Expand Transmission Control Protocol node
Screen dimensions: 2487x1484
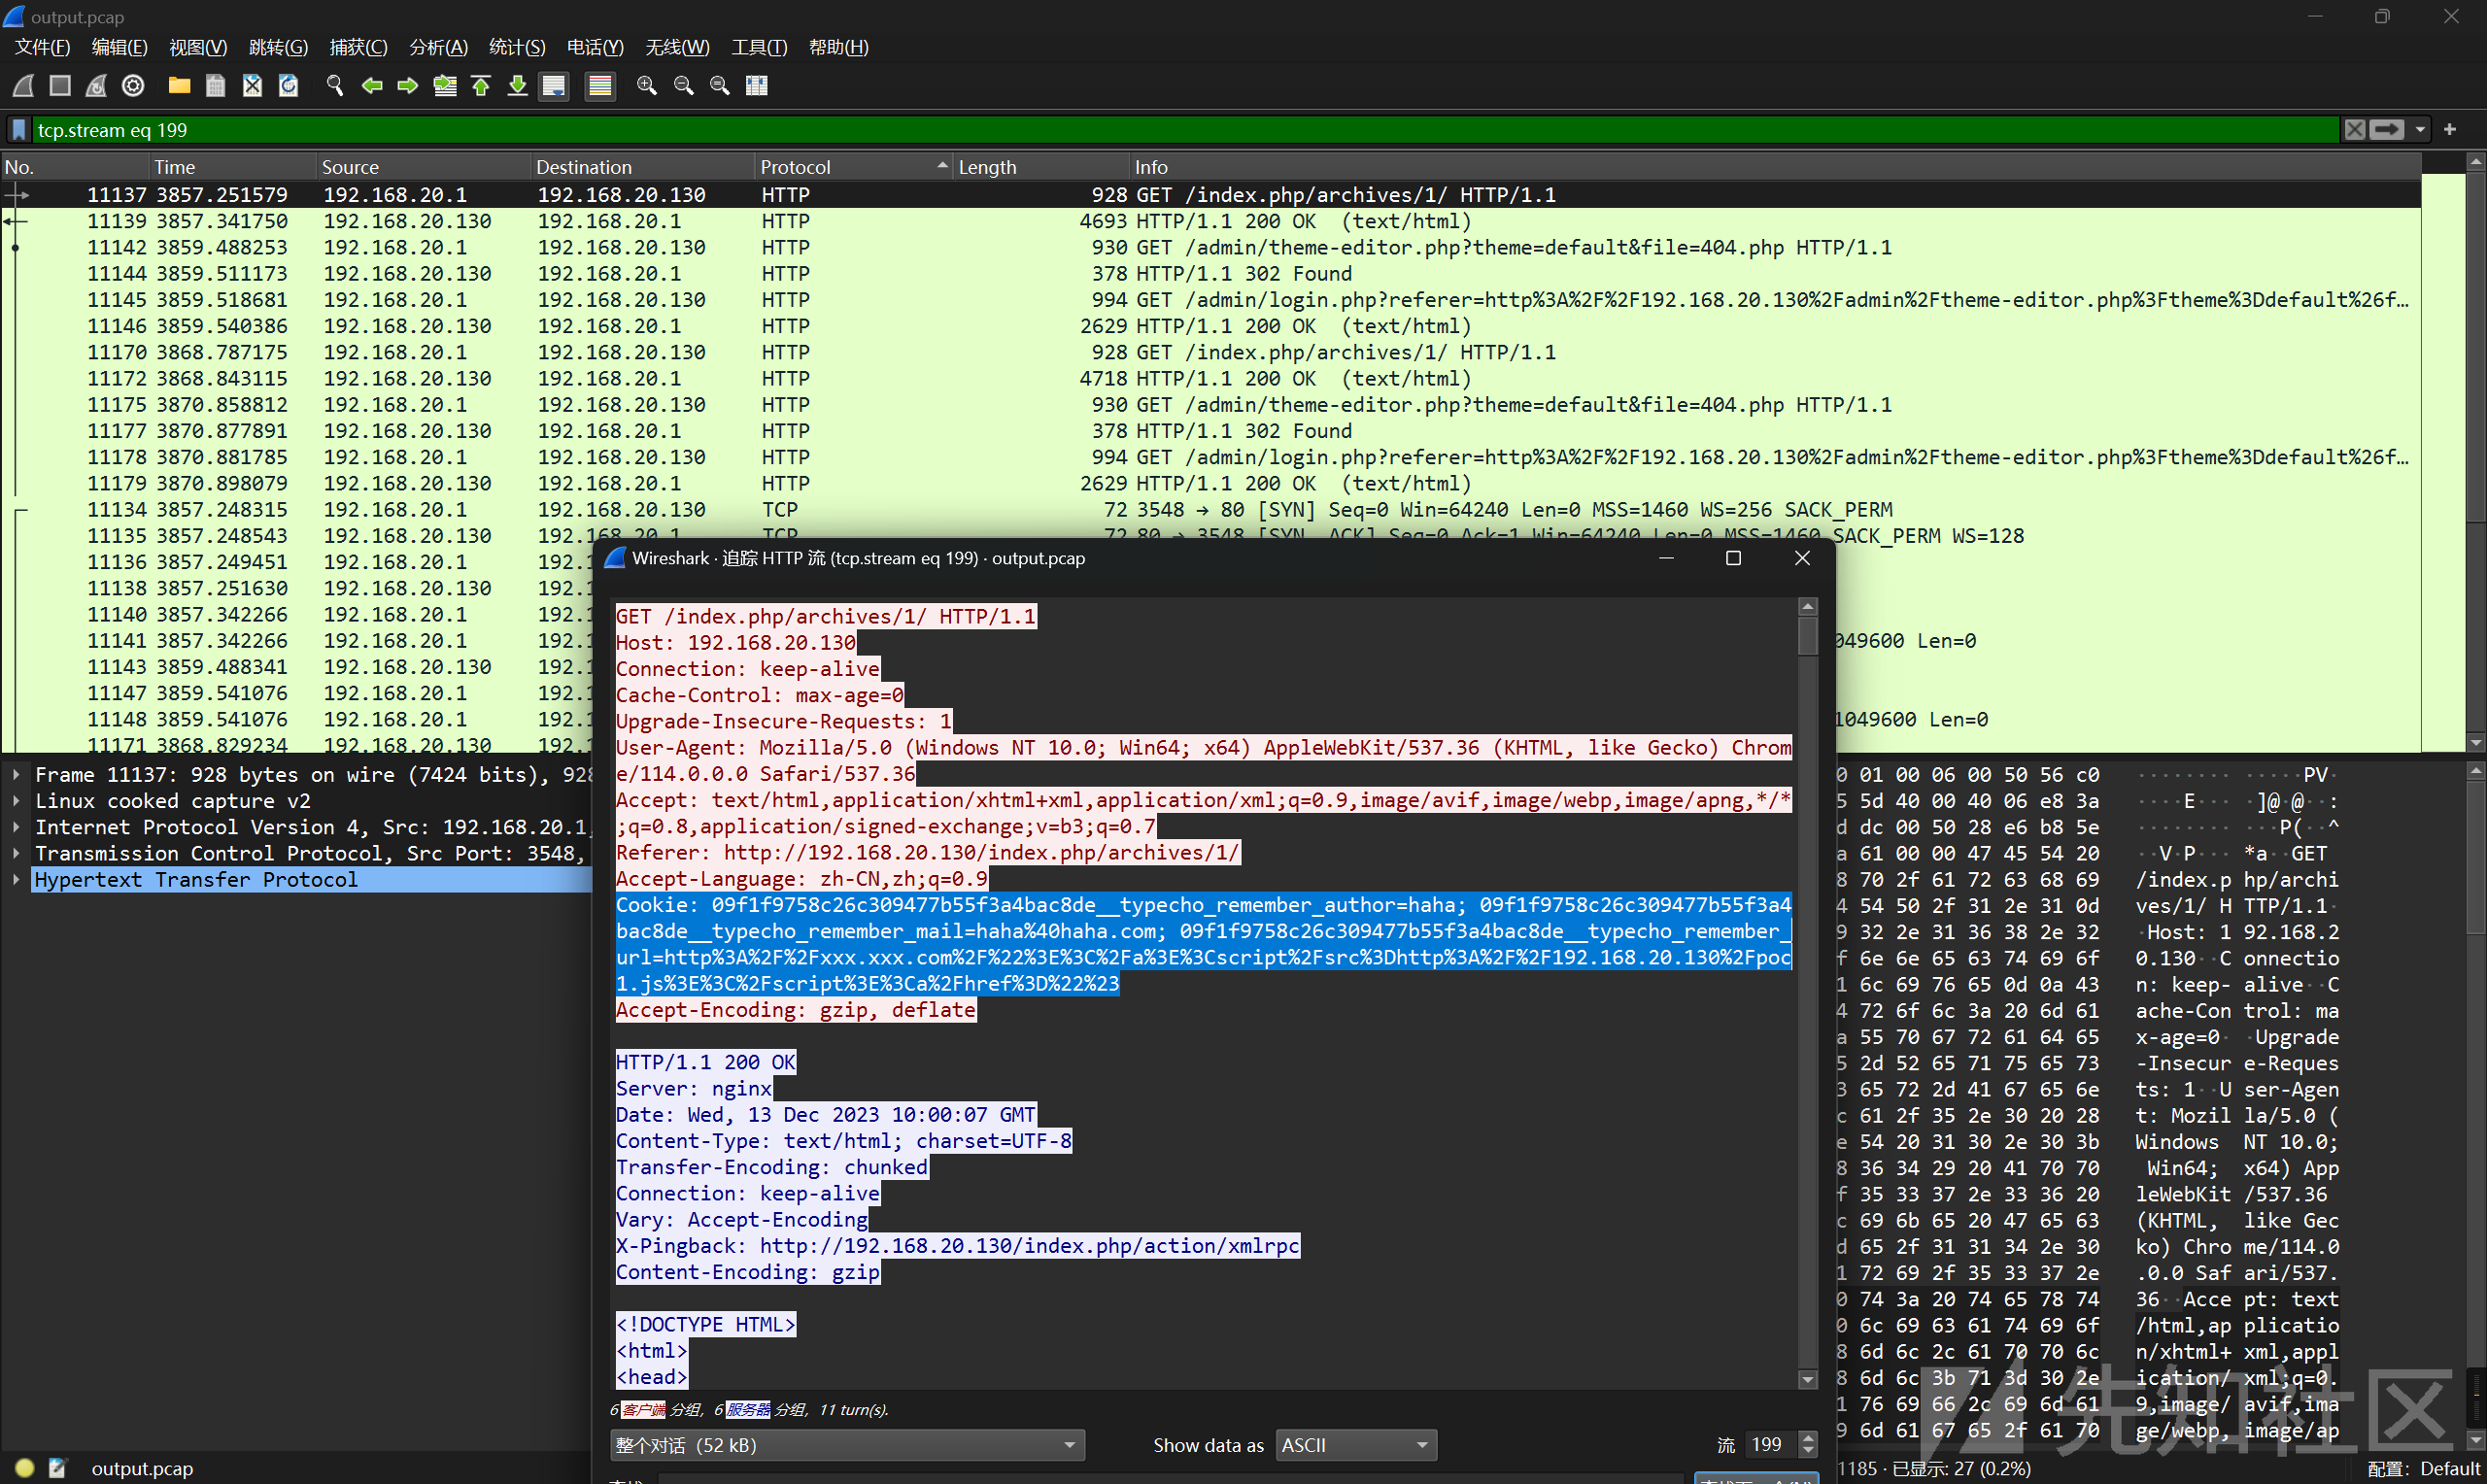(16, 853)
